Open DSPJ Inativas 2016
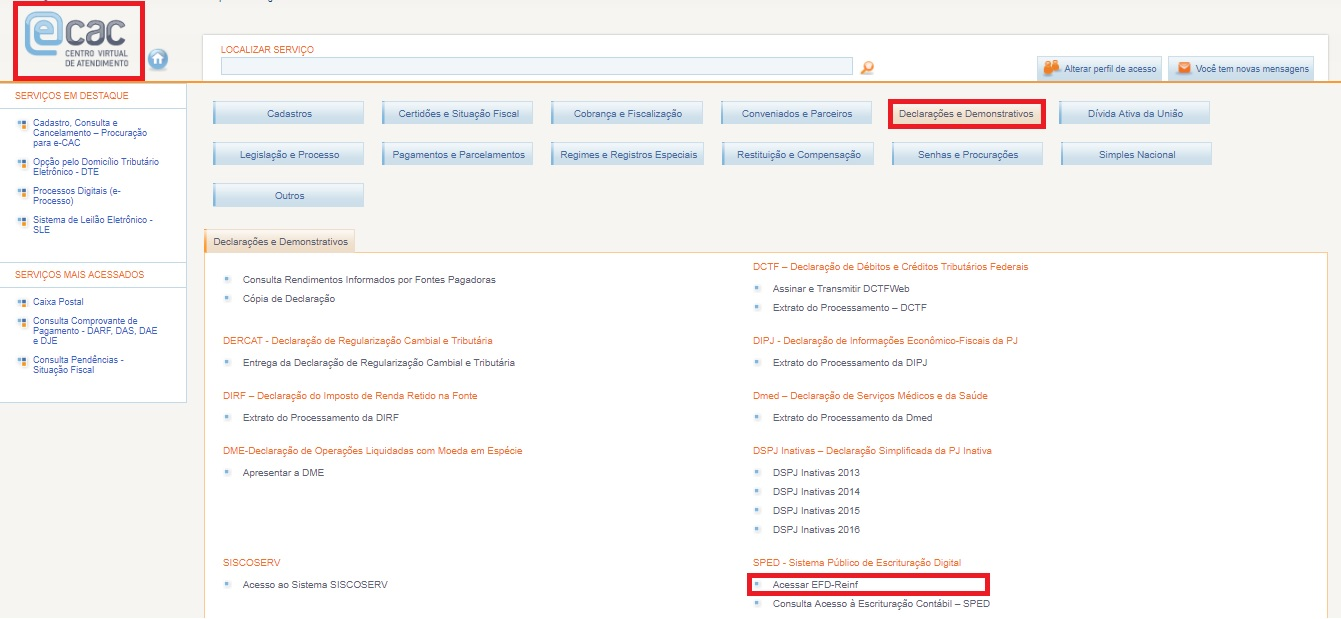This screenshot has height=619, width=1341. click(816, 530)
